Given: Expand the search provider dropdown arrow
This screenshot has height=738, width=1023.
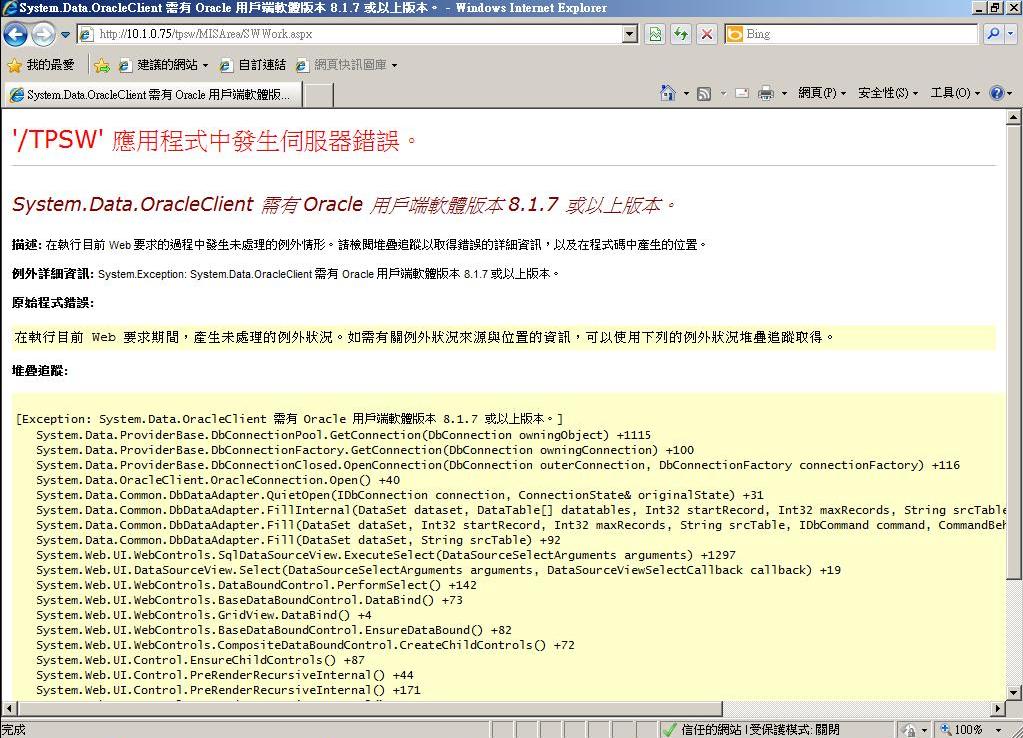Looking at the screenshot, I should click(x=1009, y=34).
